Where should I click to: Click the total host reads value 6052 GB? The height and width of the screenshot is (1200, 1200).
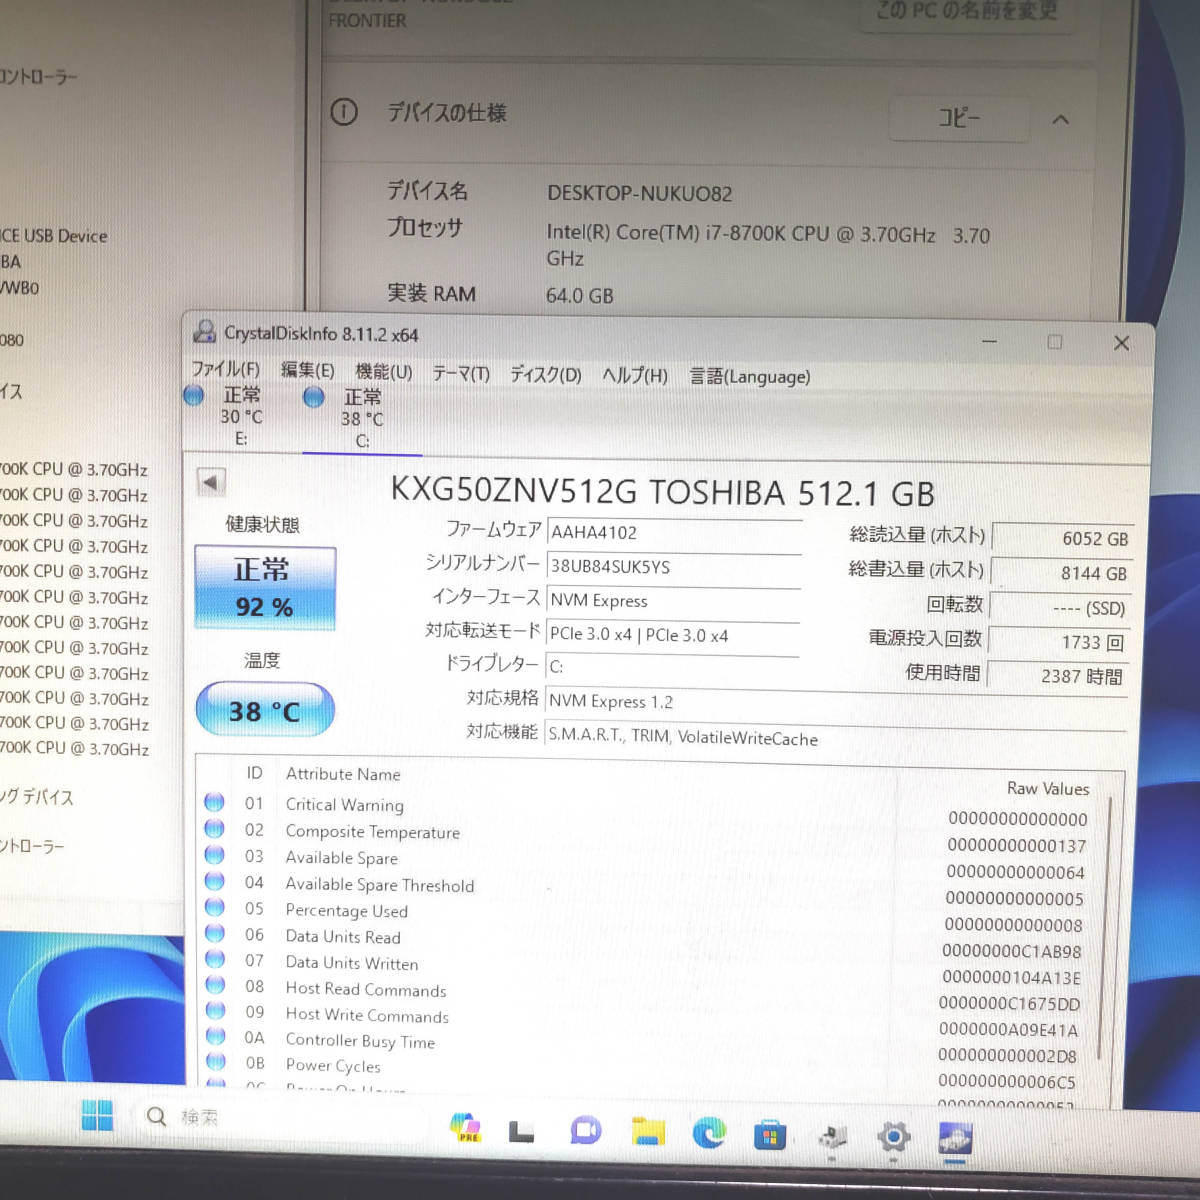1063,538
